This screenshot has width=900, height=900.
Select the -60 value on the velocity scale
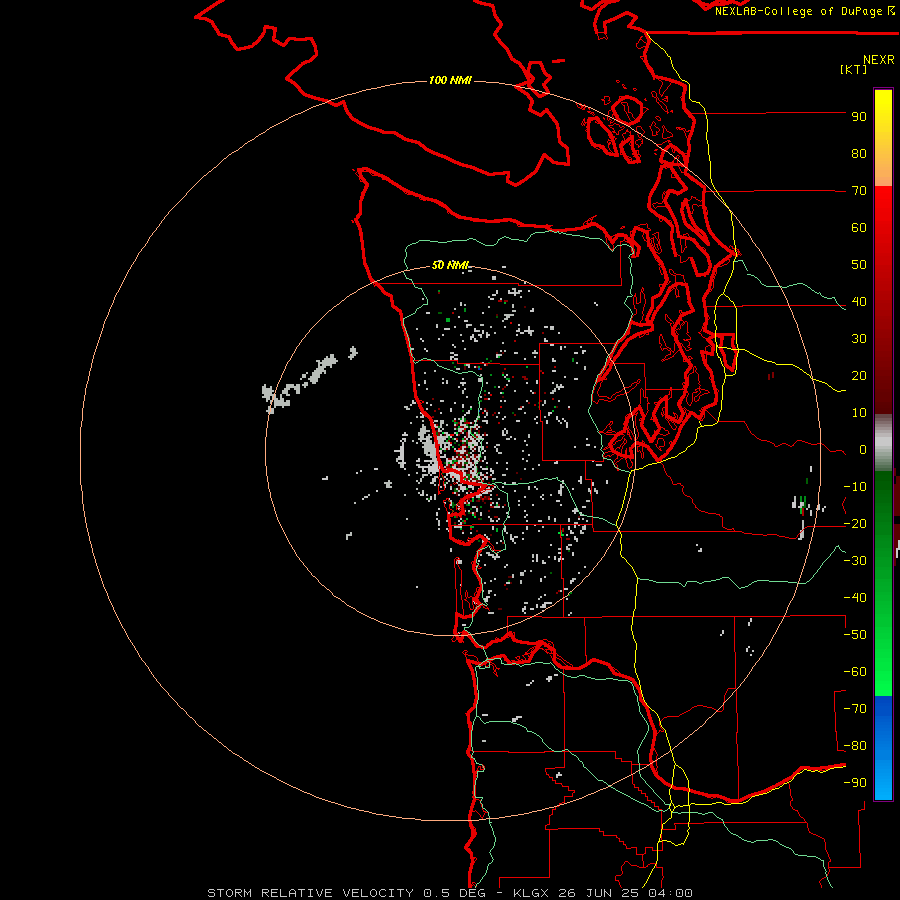(855, 672)
